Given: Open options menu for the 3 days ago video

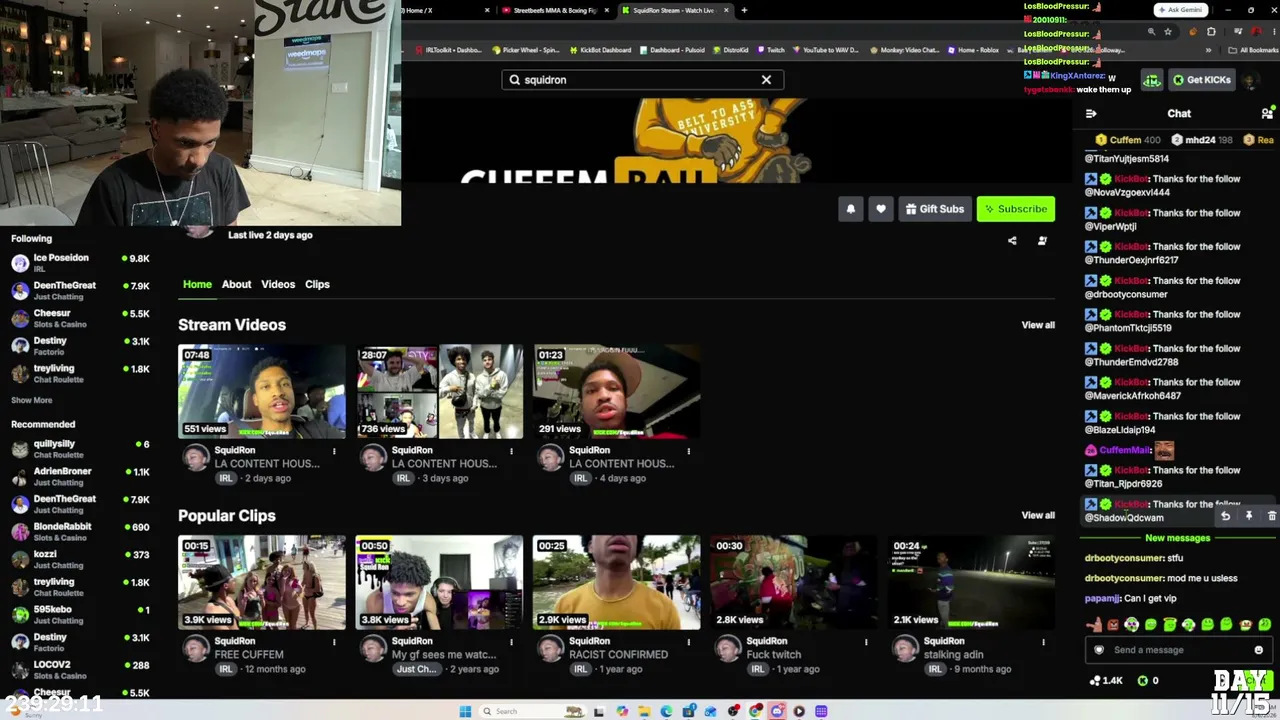Looking at the screenshot, I should click(x=511, y=451).
